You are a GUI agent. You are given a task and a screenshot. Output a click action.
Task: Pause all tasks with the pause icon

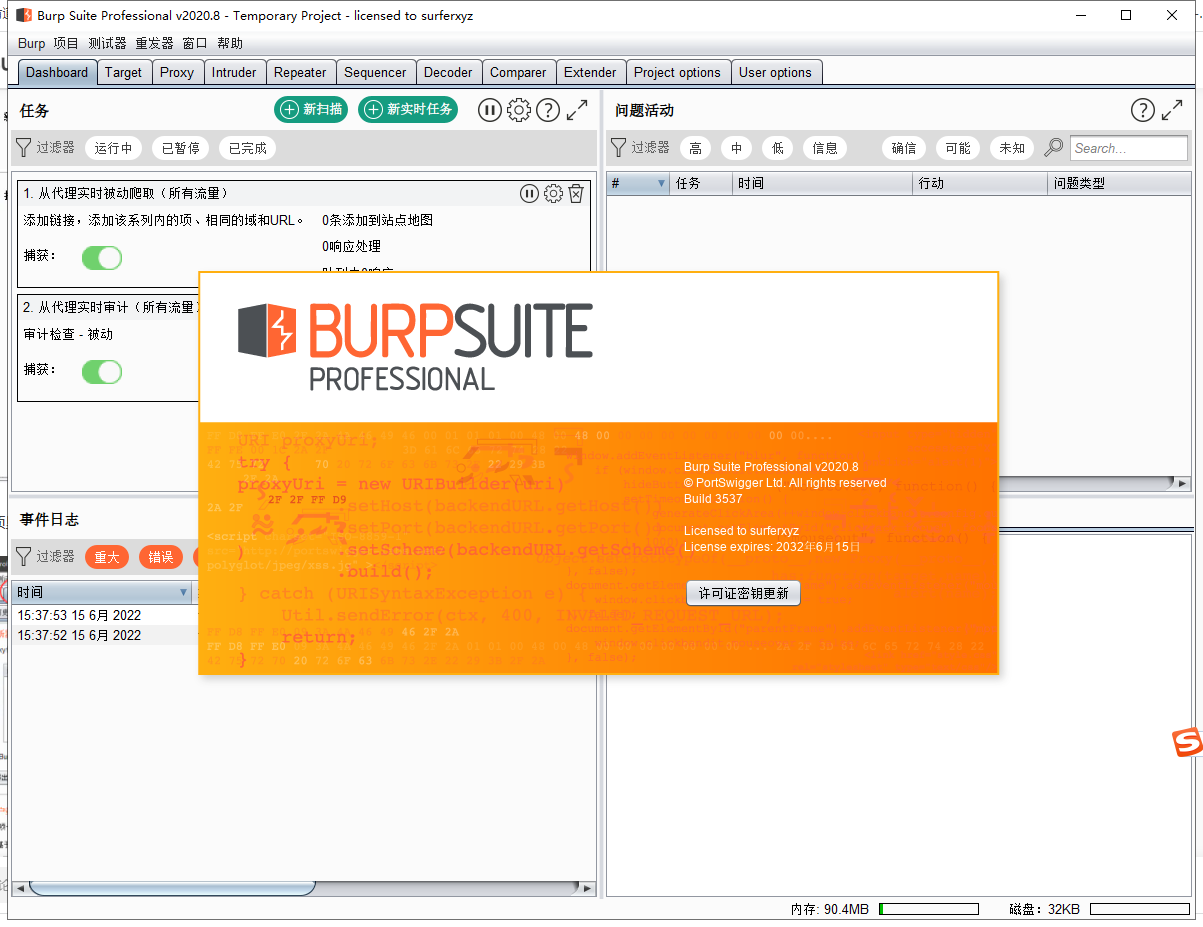(x=489, y=110)
